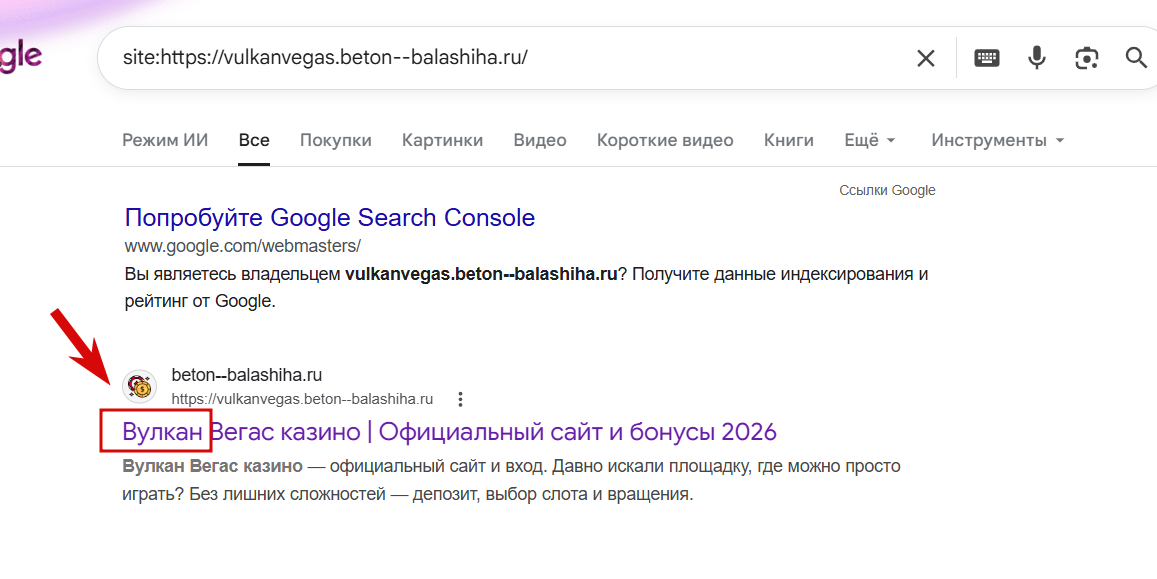Select the Книги tab

pyautogui.click(x=788, y=140)
